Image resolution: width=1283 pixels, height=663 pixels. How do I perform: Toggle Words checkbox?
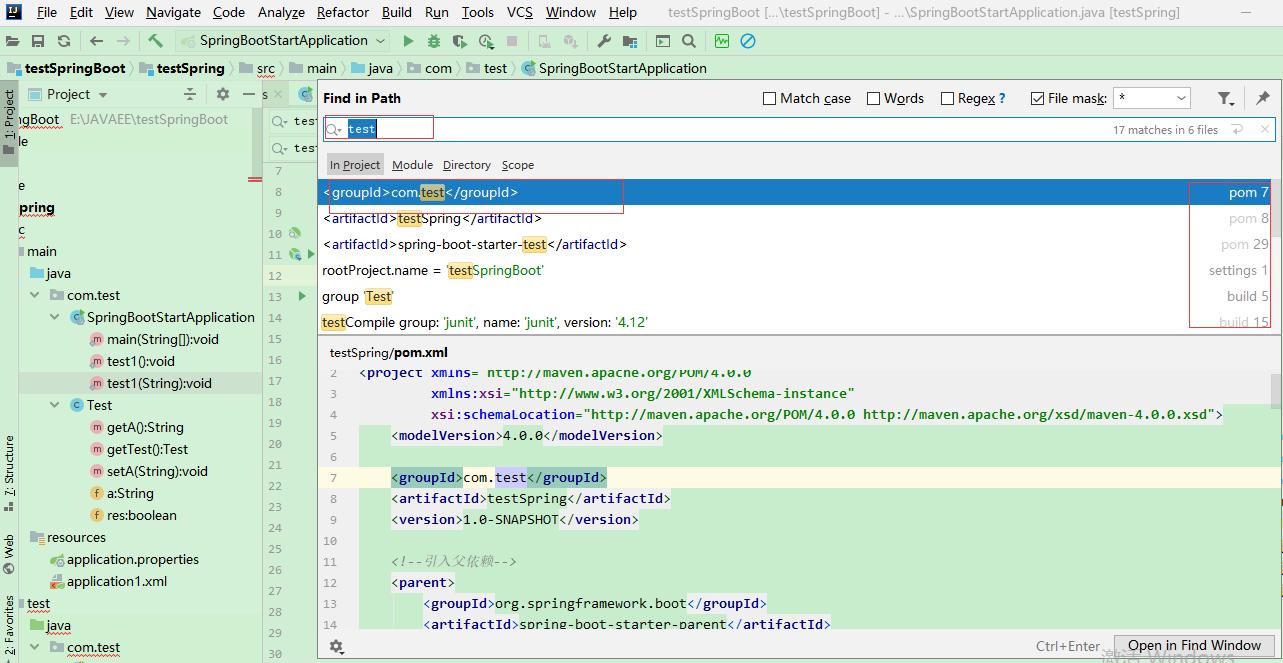873,98
